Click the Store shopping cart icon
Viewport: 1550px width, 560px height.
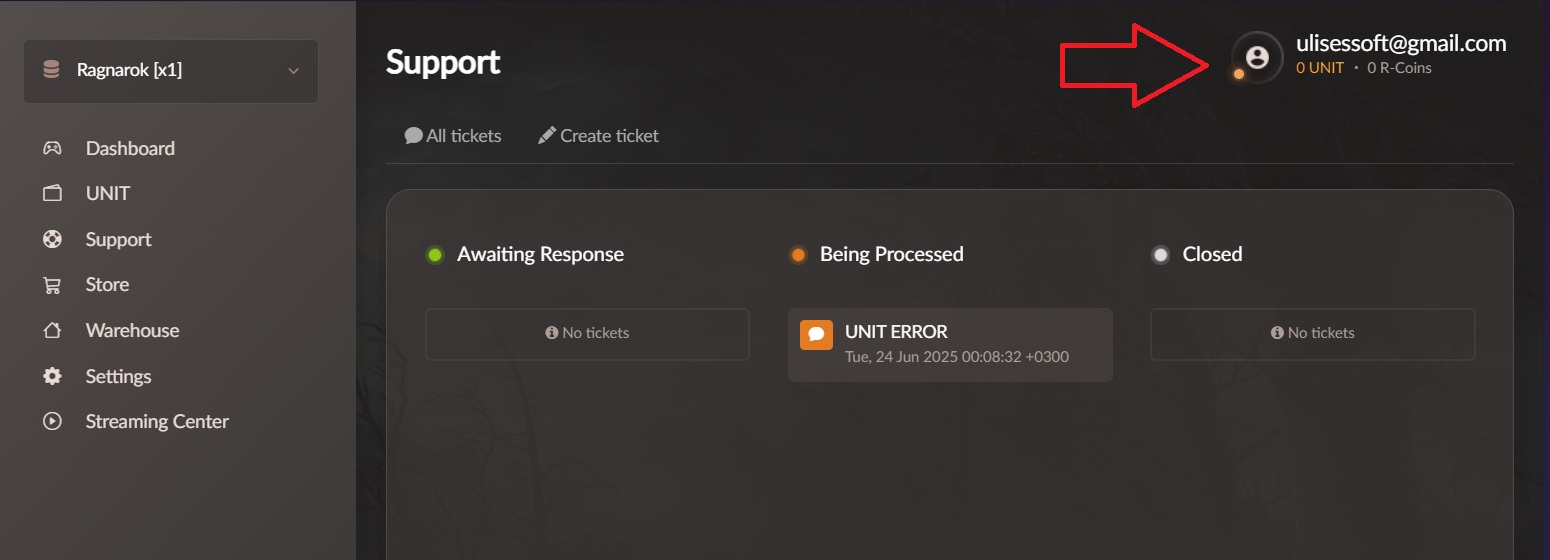pyautogui.click(x=52, y=285)
